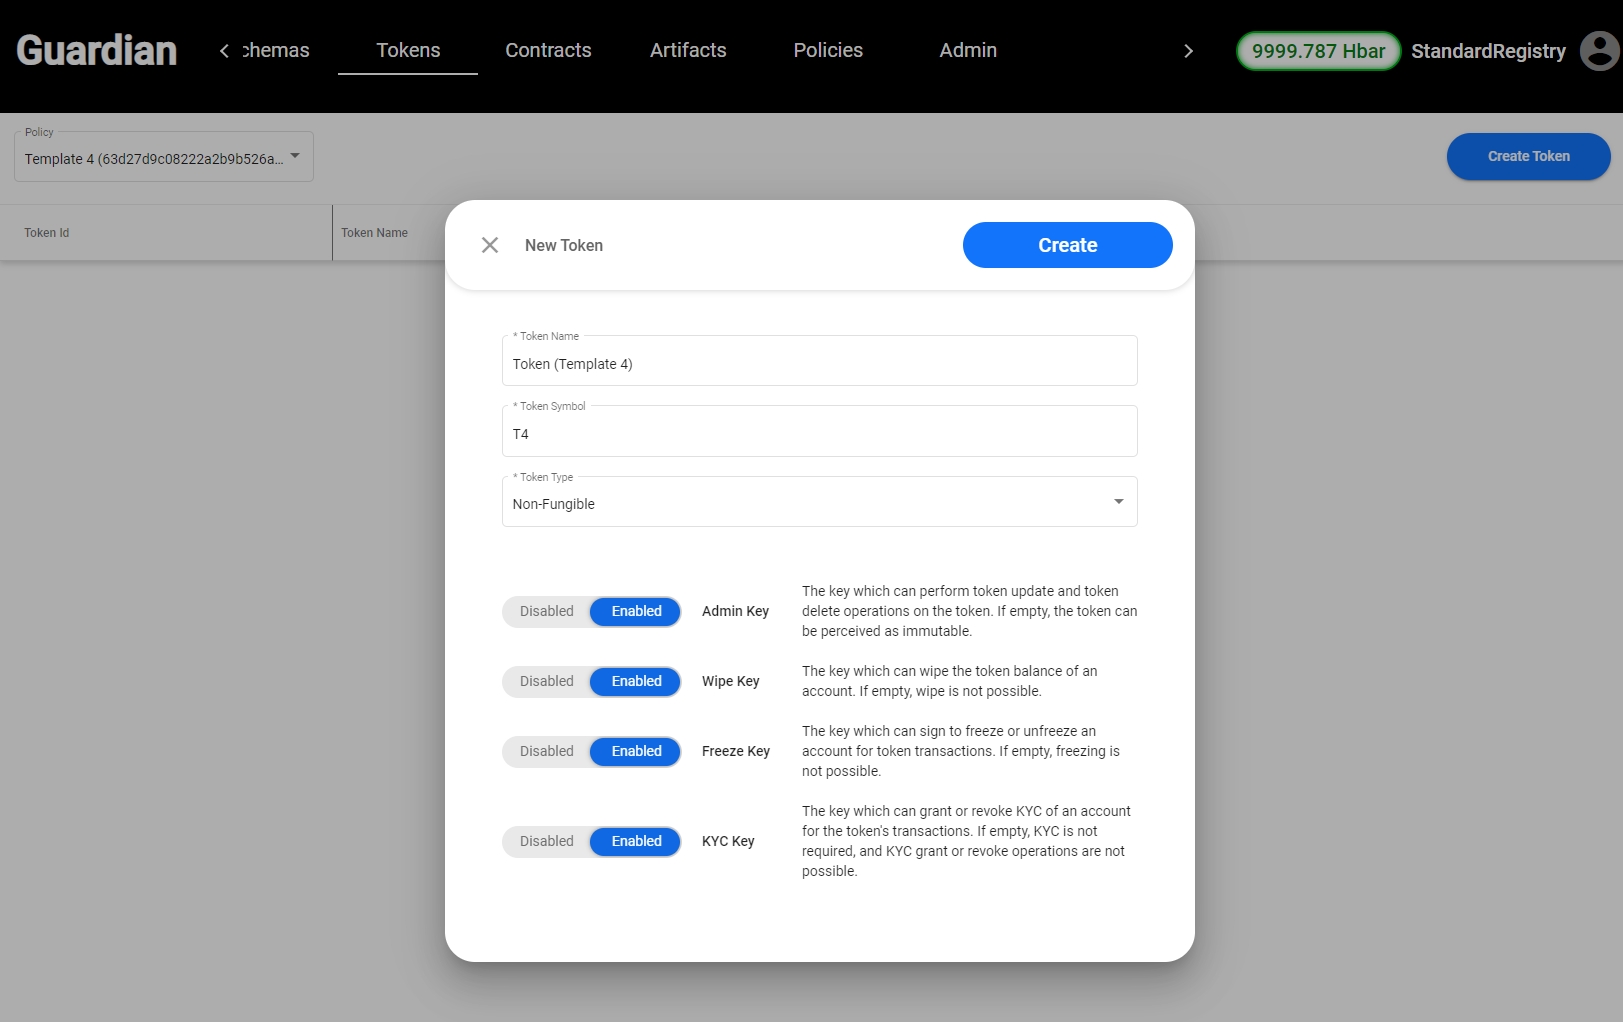
Task: Turn off the KYC Key option
Action: [547, 841]
